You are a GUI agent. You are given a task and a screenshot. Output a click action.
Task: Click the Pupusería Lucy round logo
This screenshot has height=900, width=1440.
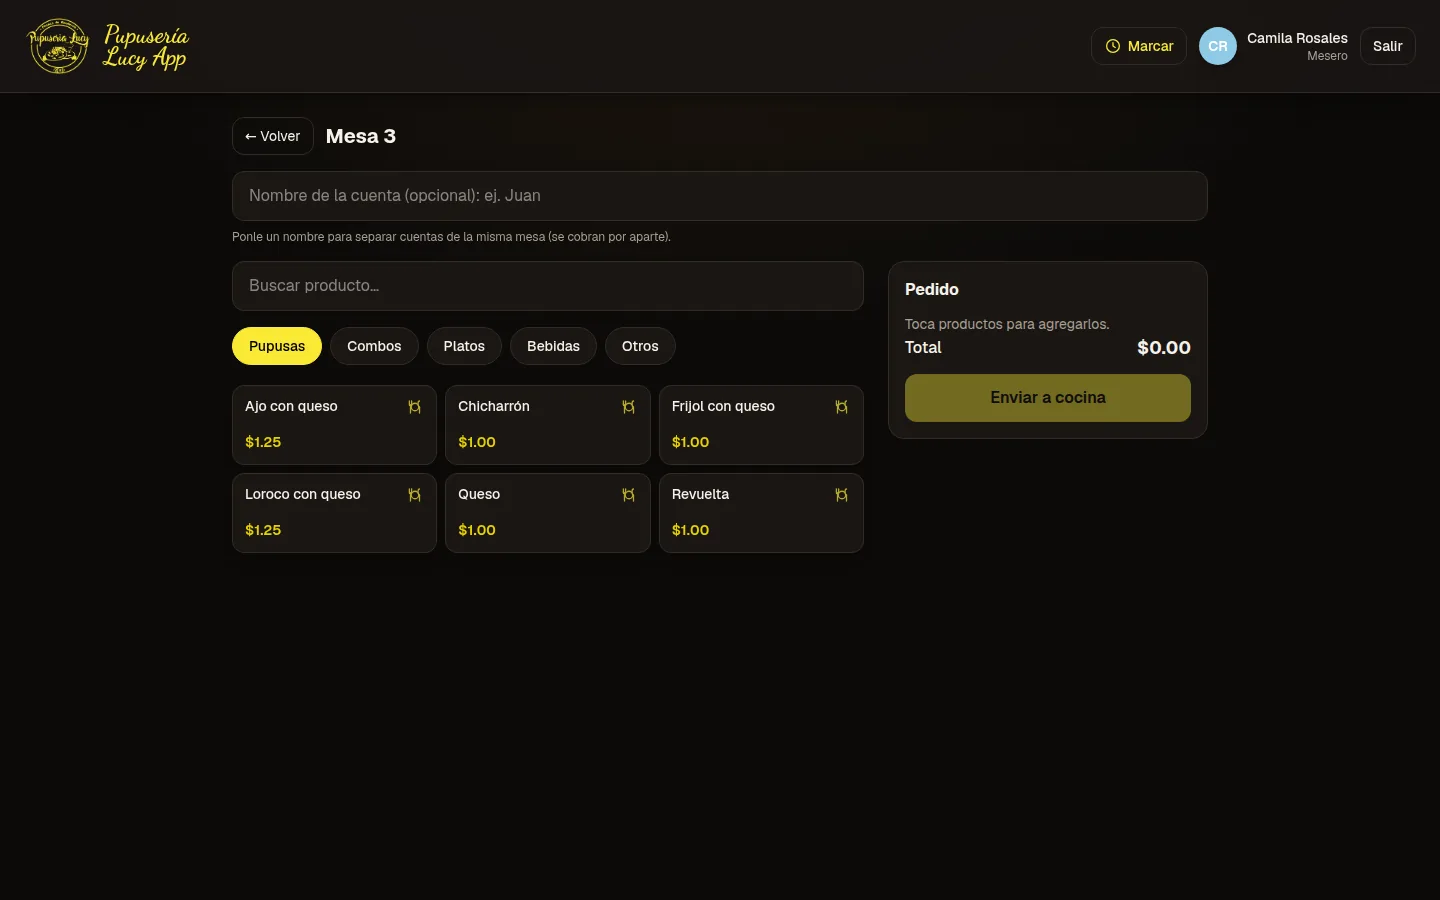[x=58, y=46]
